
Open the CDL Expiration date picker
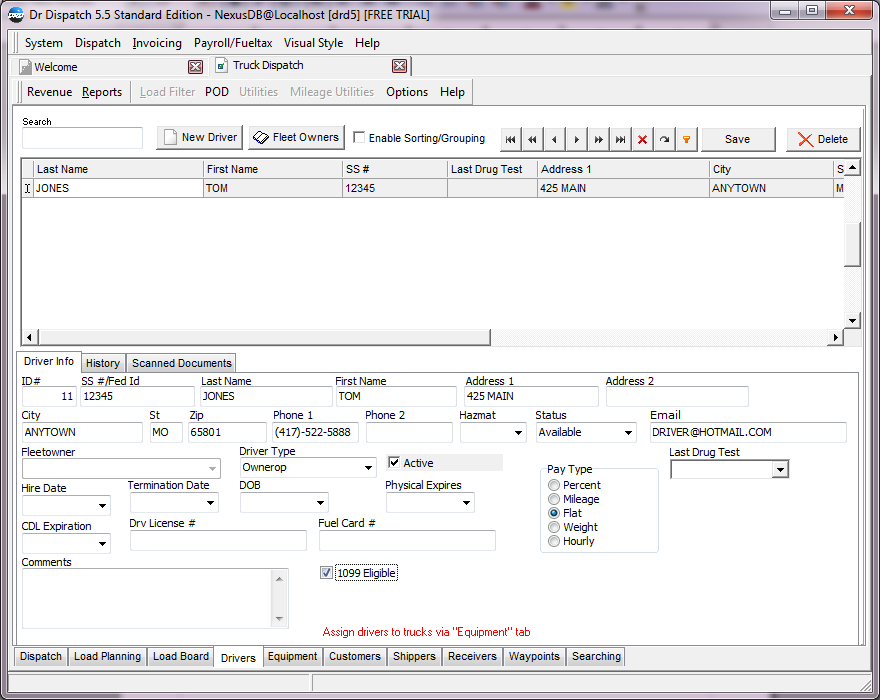click(102, 544)
